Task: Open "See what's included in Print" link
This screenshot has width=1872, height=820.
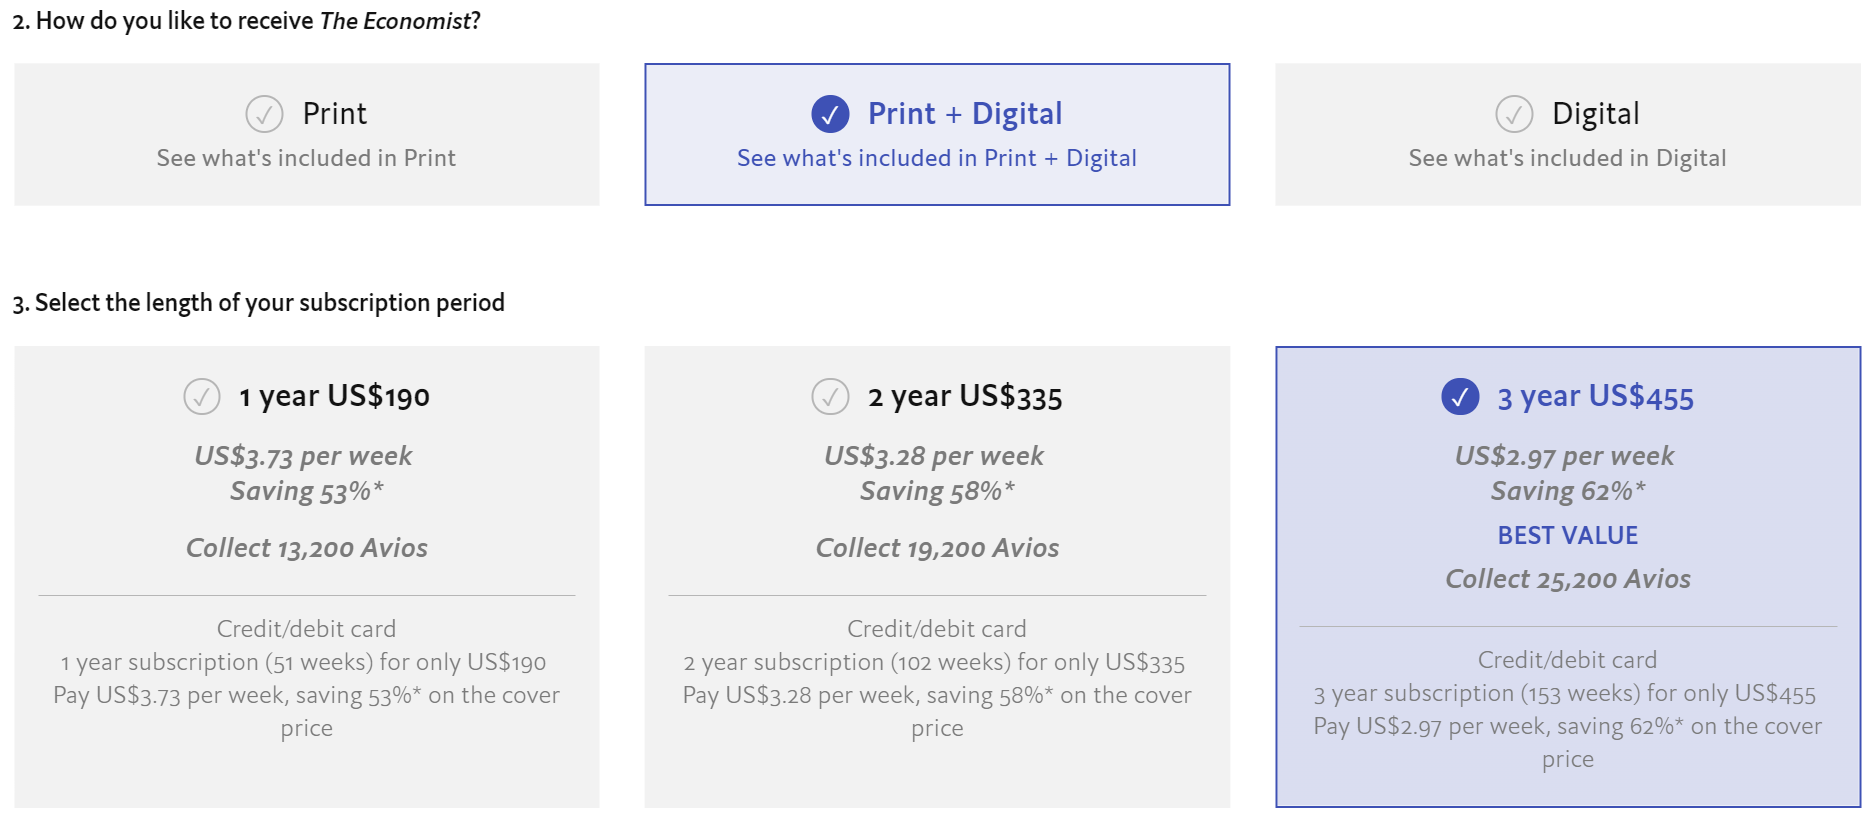Action: [306, 158]
